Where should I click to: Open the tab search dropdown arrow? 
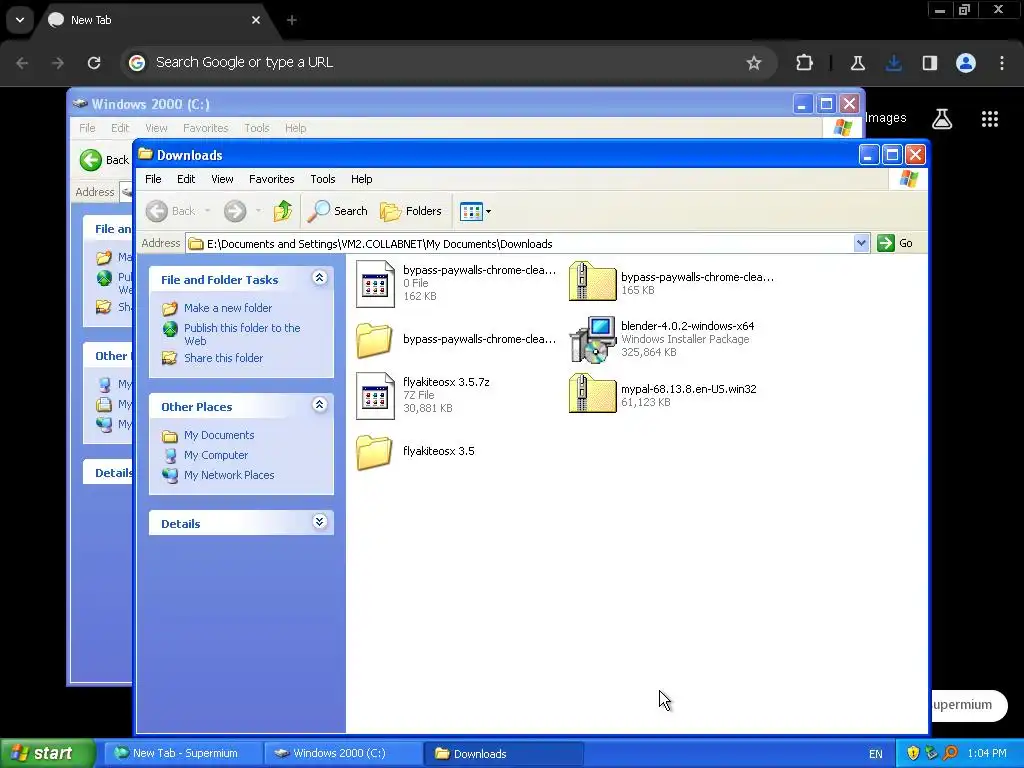pos(20,20)
